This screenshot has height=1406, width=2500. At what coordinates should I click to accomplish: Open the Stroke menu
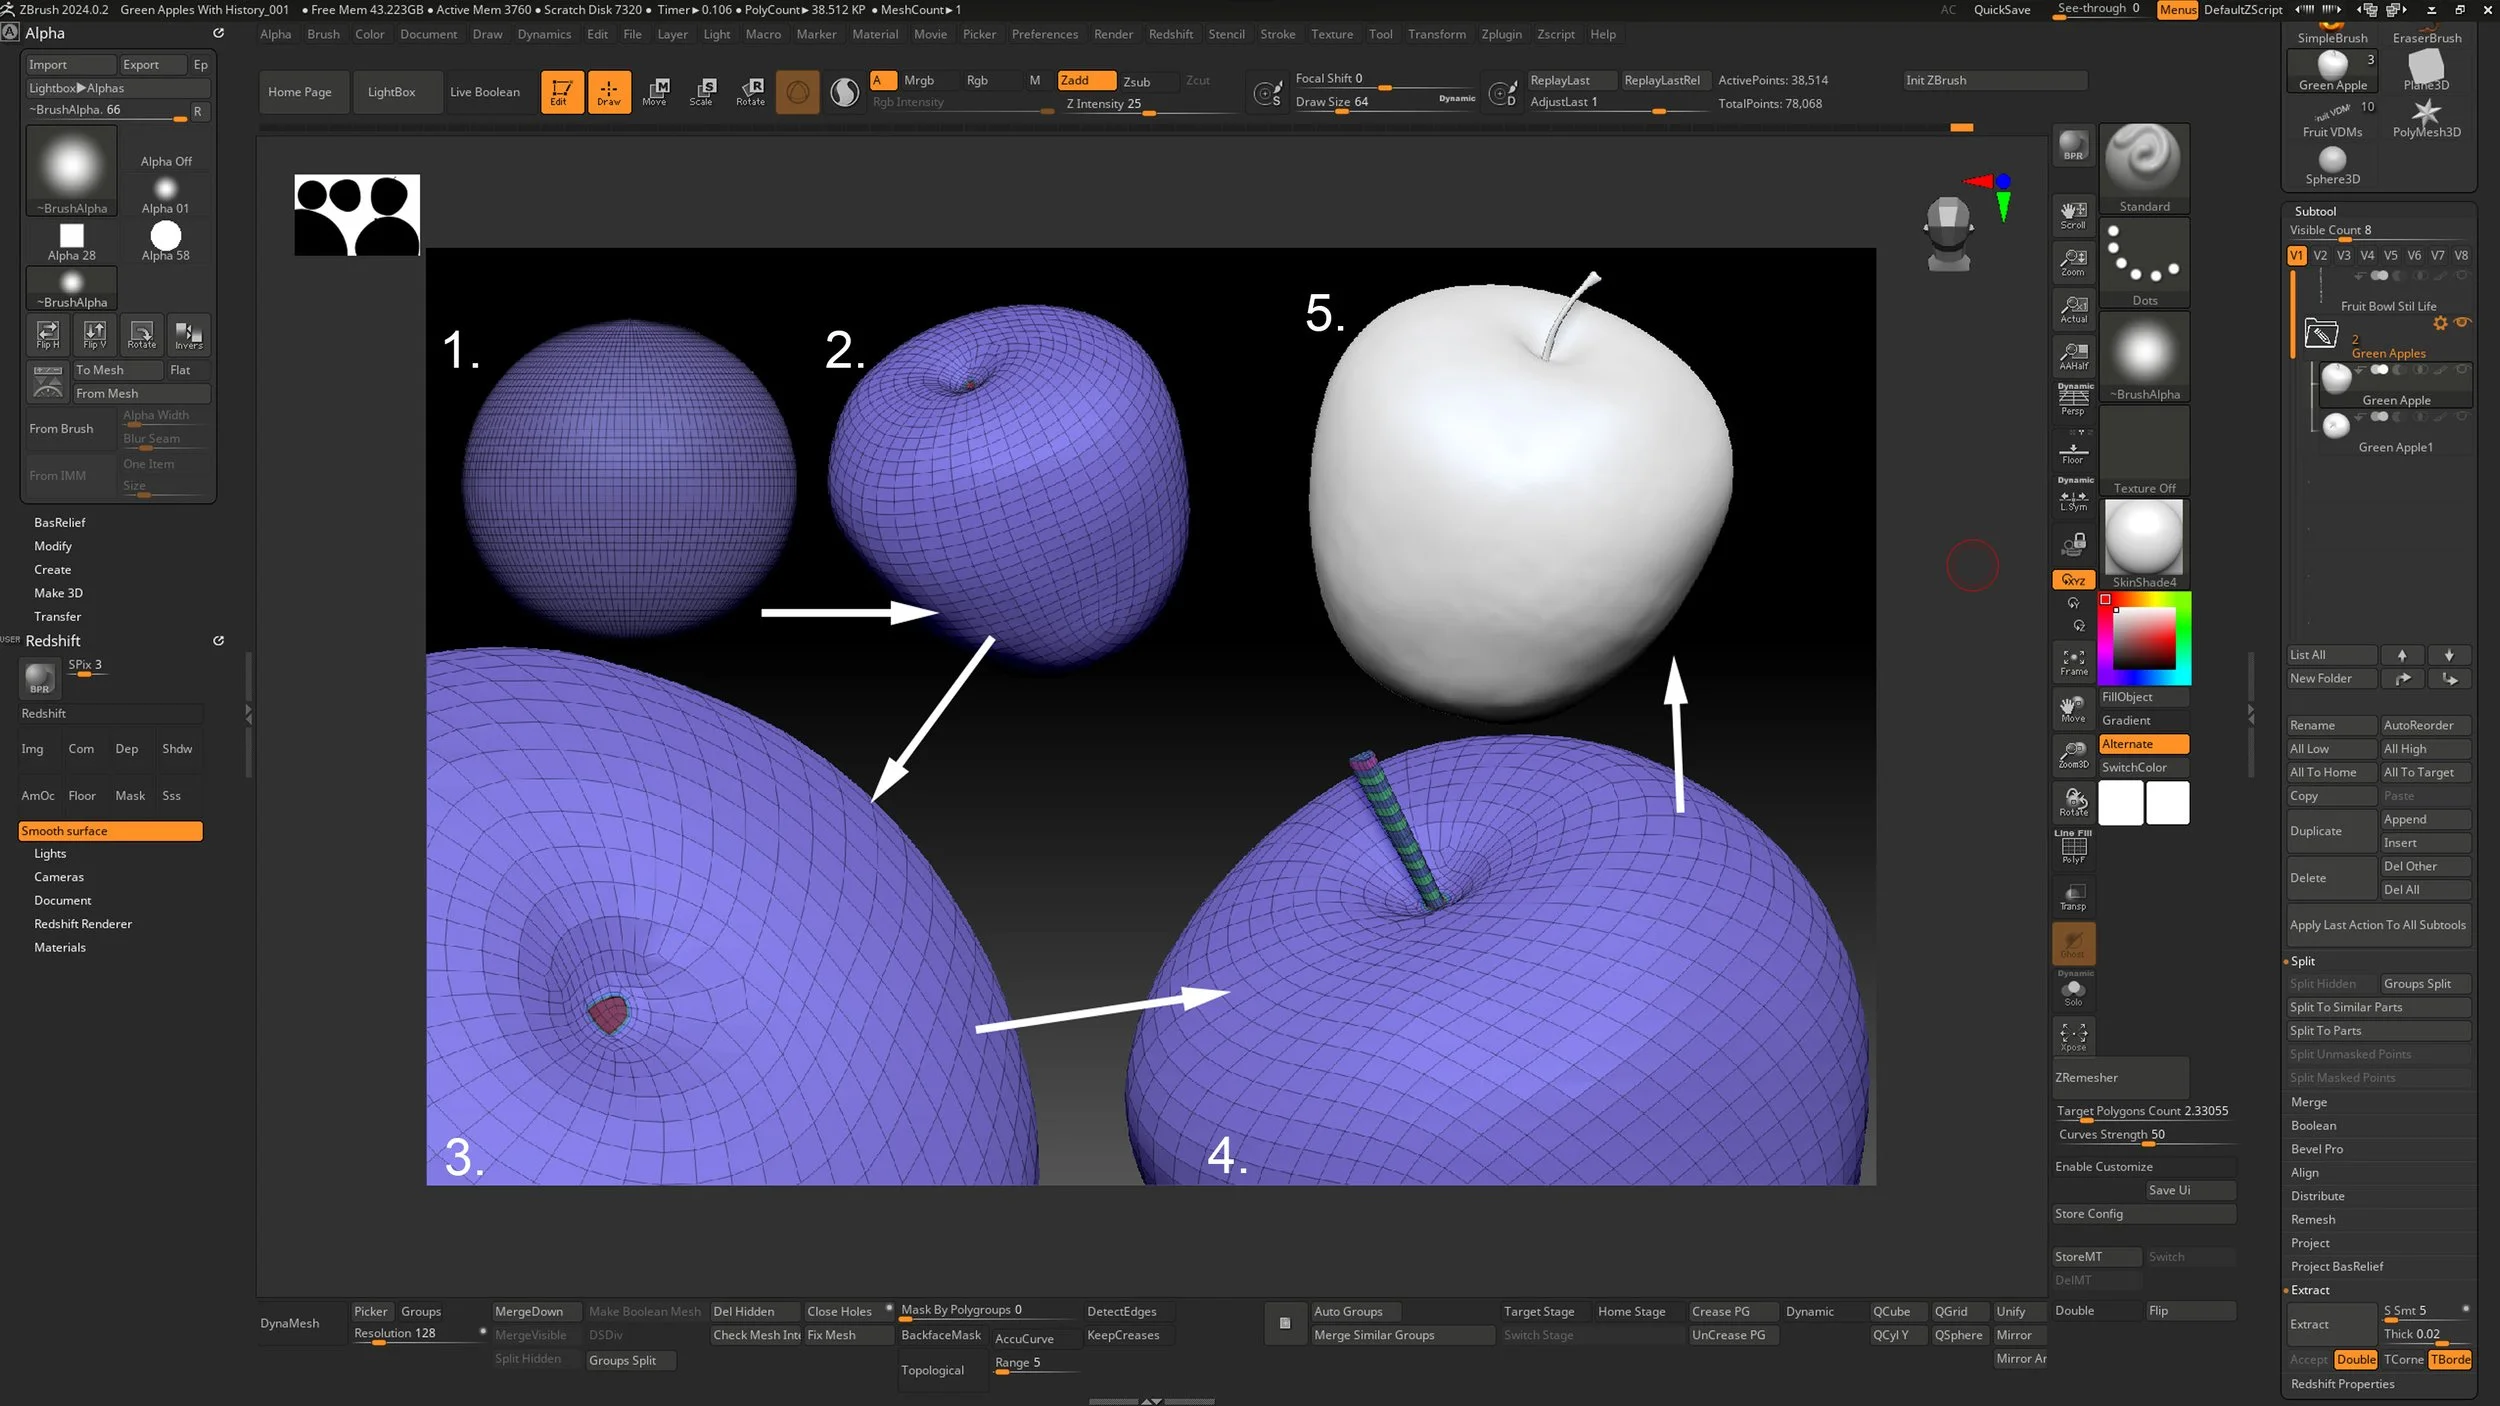pos(1277,34)
